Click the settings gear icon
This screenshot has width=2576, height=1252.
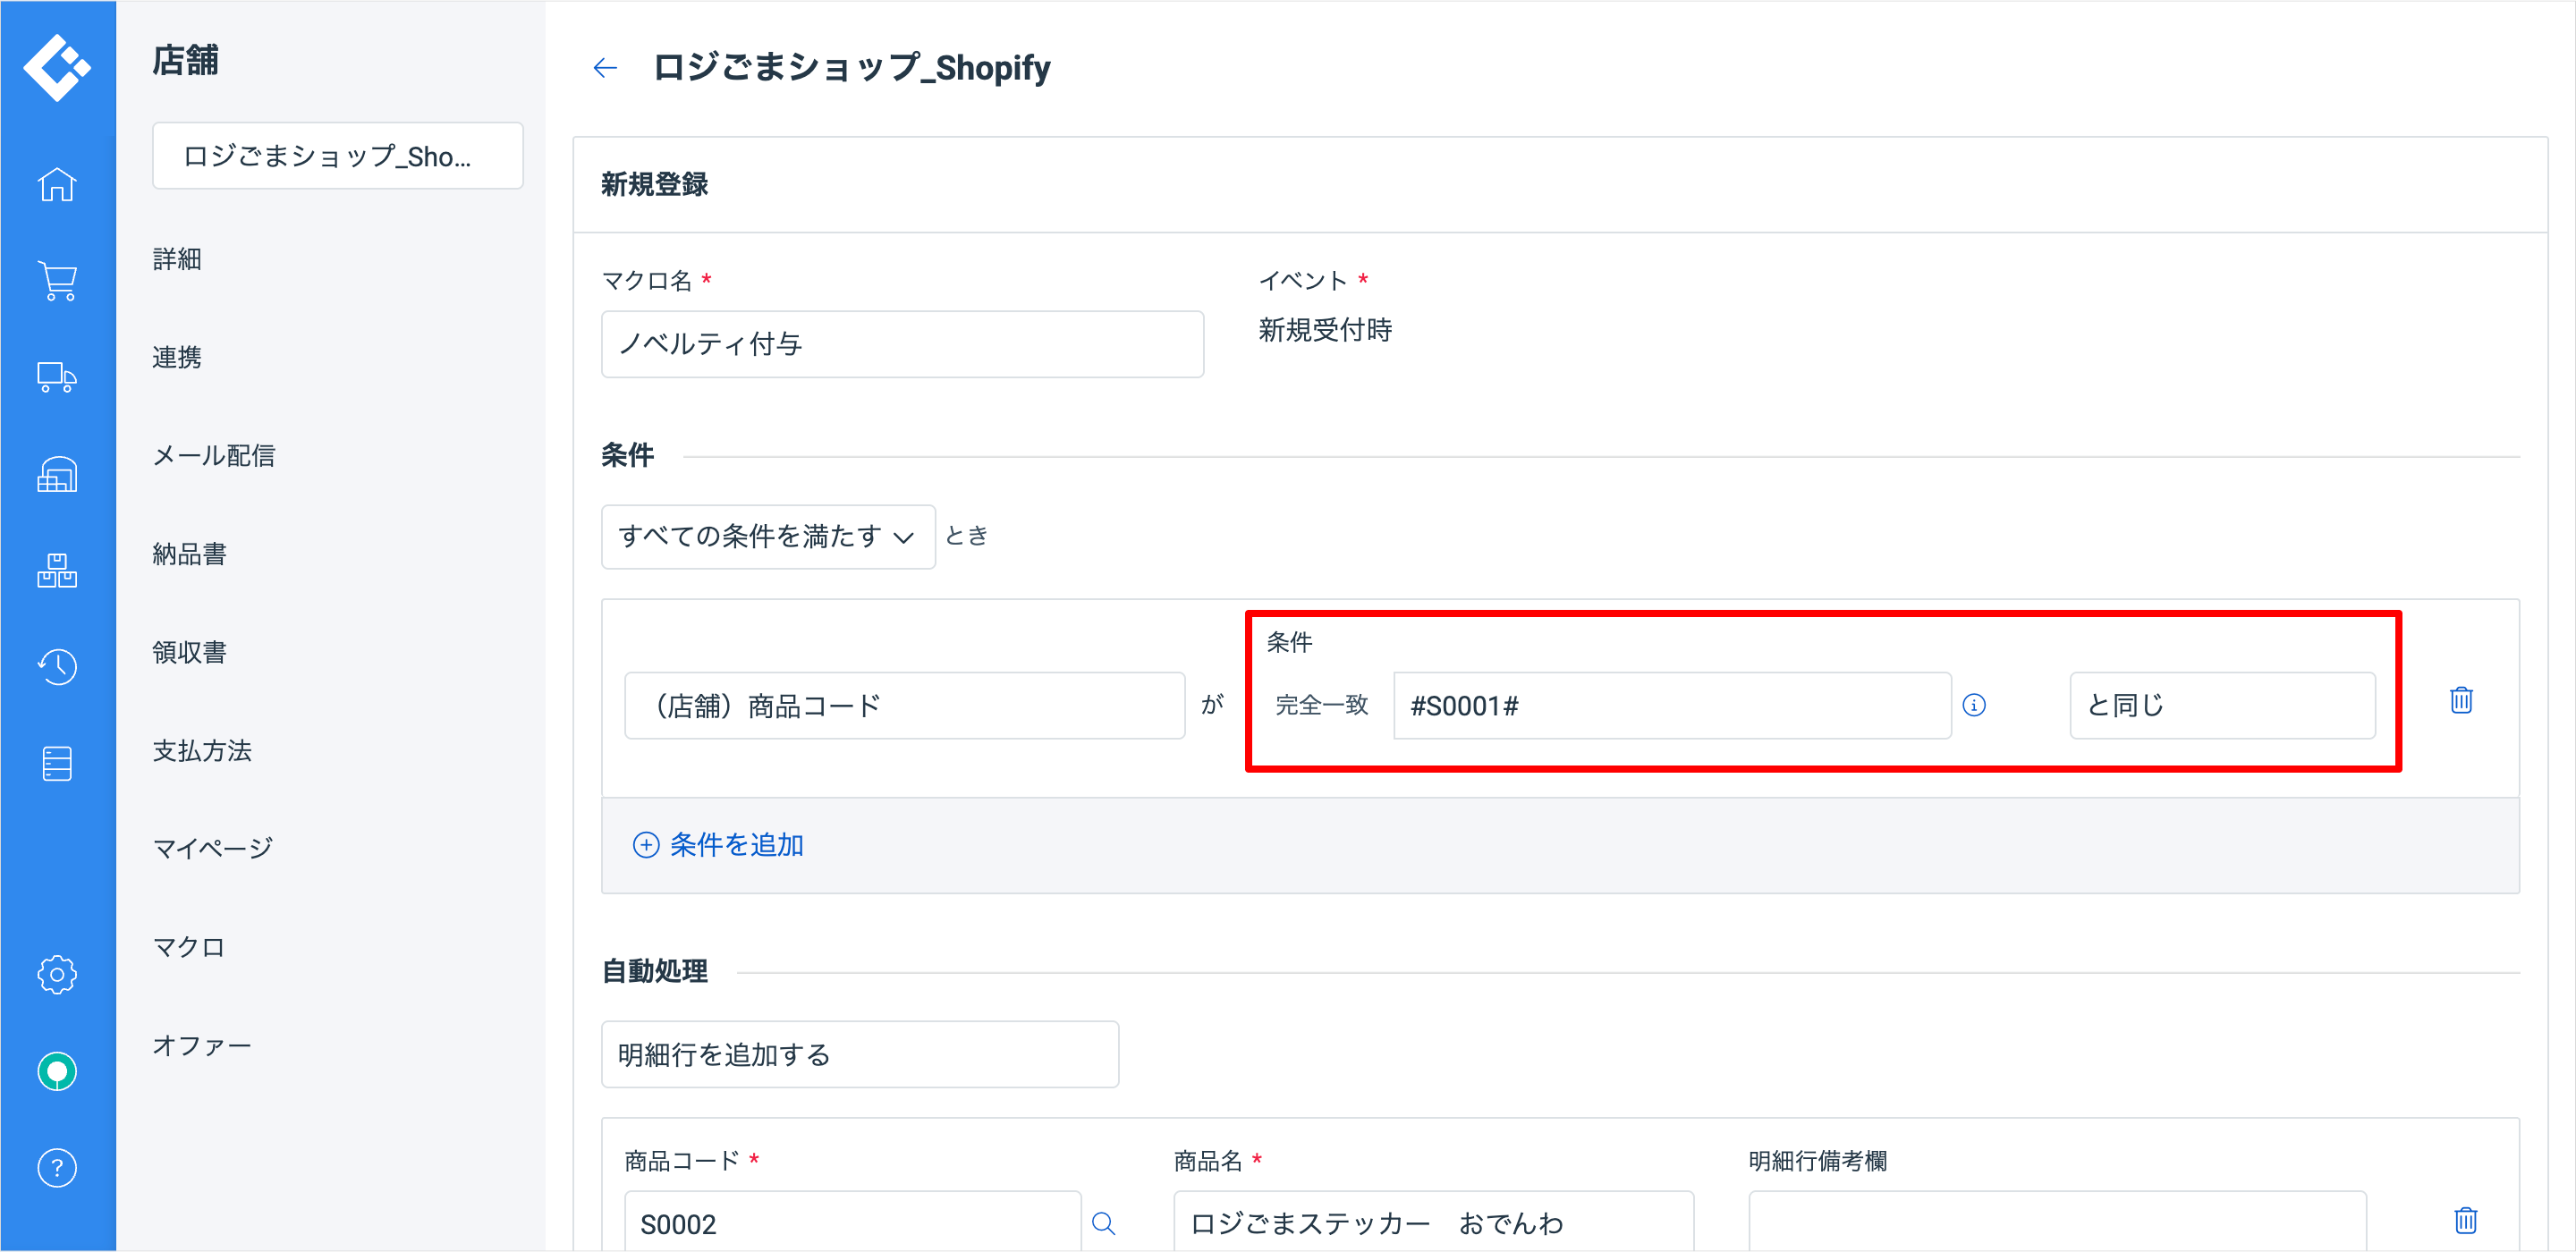pyautogui.click(x=57, y=974)
